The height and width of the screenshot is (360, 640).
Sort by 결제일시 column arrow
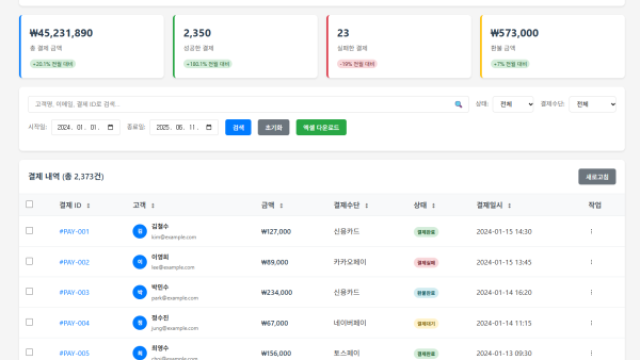[509, 206]
